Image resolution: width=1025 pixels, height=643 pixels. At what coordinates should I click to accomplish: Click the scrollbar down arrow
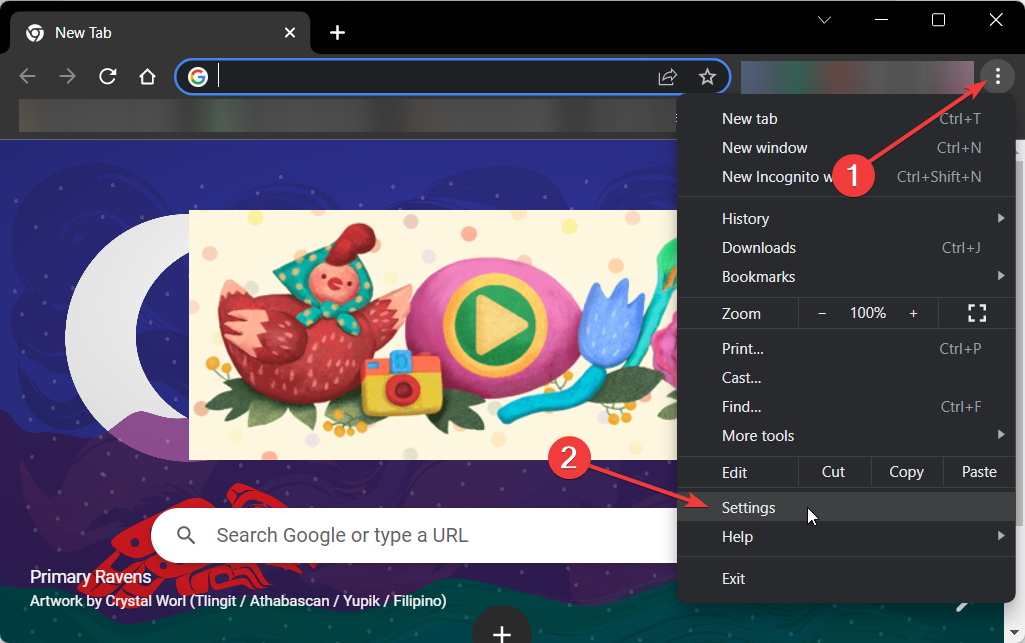[1014, 633]
